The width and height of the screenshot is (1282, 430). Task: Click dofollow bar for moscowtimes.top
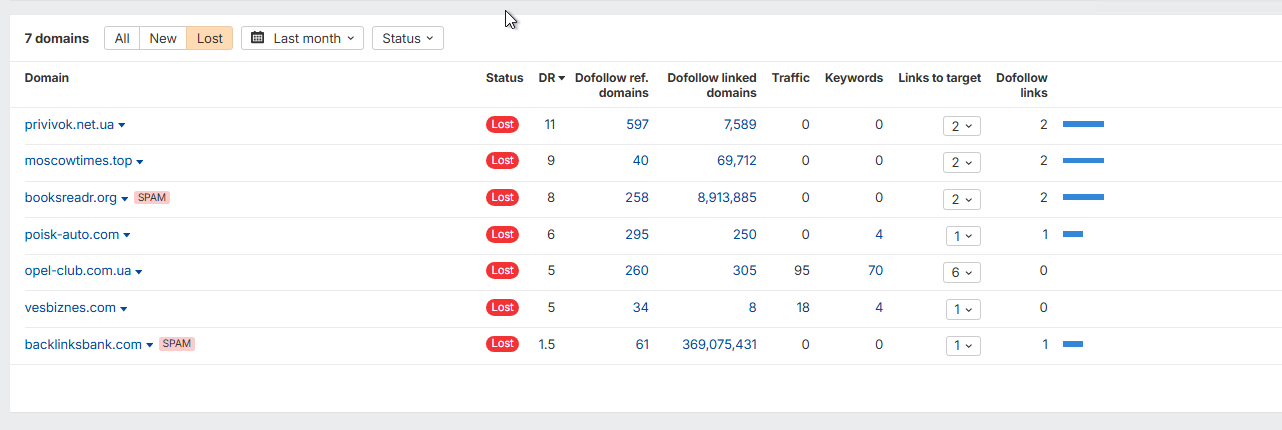[x=1083, y=160]
